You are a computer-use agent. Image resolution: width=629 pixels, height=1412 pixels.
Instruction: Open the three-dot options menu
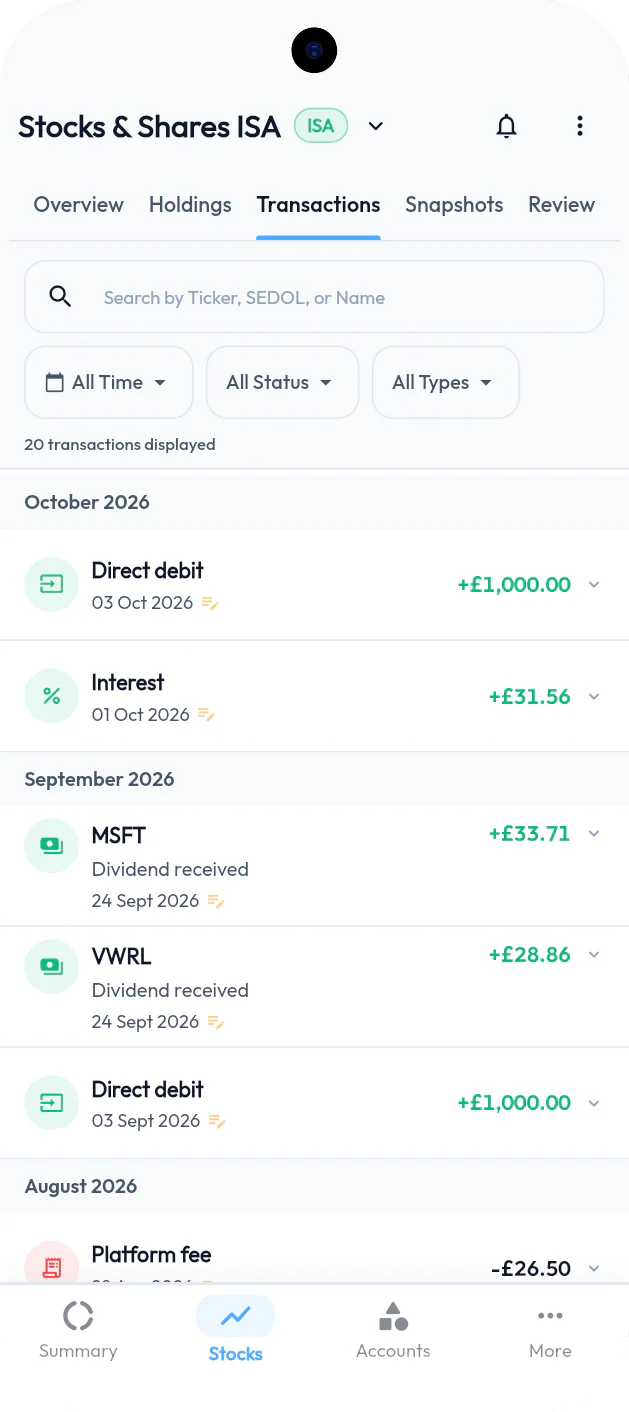coord(579,126)
